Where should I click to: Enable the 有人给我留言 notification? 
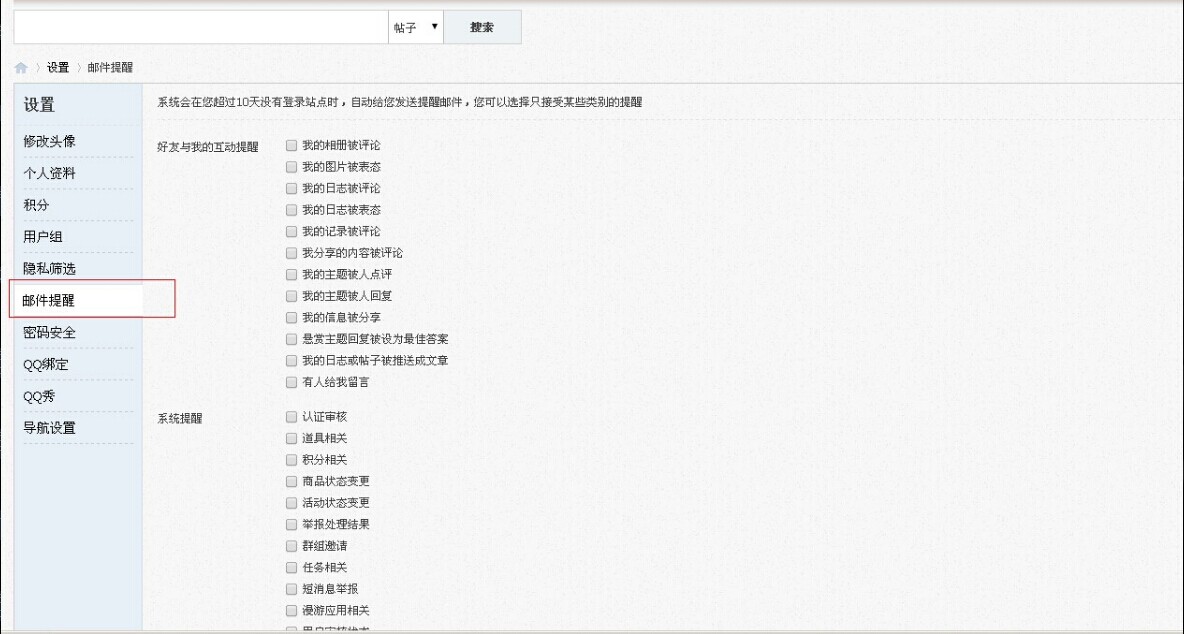[x=290, y=382]
